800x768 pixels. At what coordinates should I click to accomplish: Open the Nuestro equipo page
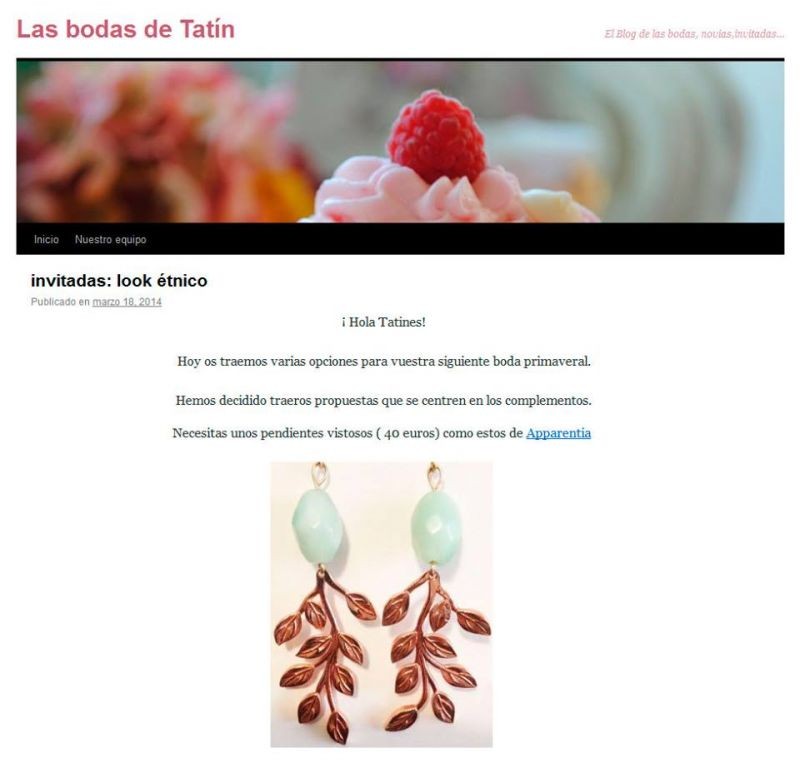coord(111,239)
